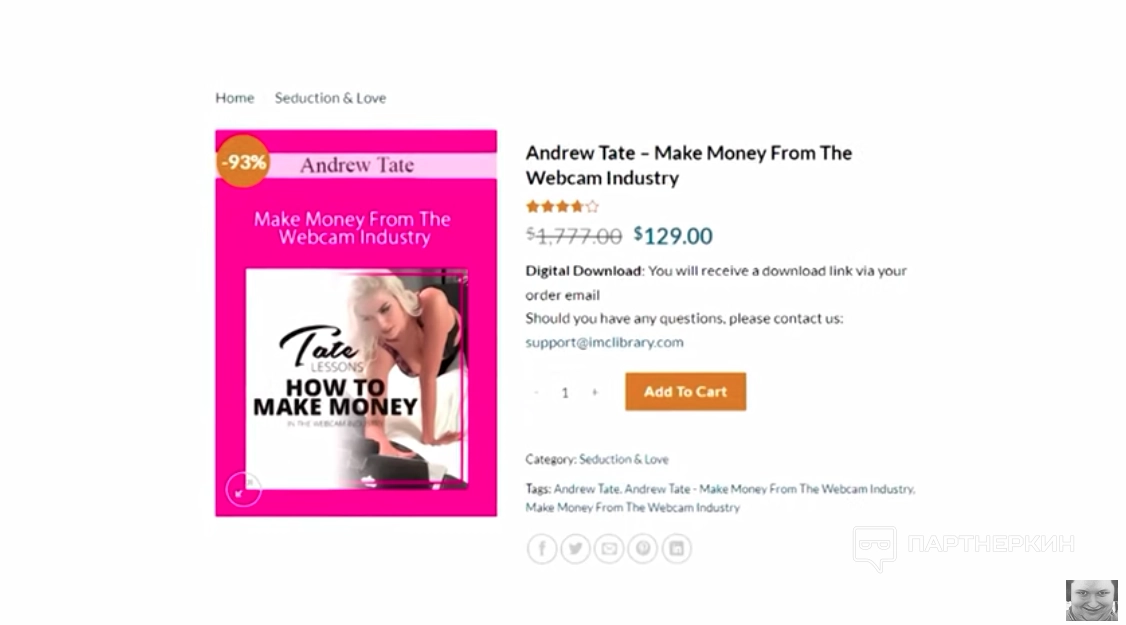Click the face avatar thumbnail in corner
Screen dimensions: 1126x625
click(1092, 600)
